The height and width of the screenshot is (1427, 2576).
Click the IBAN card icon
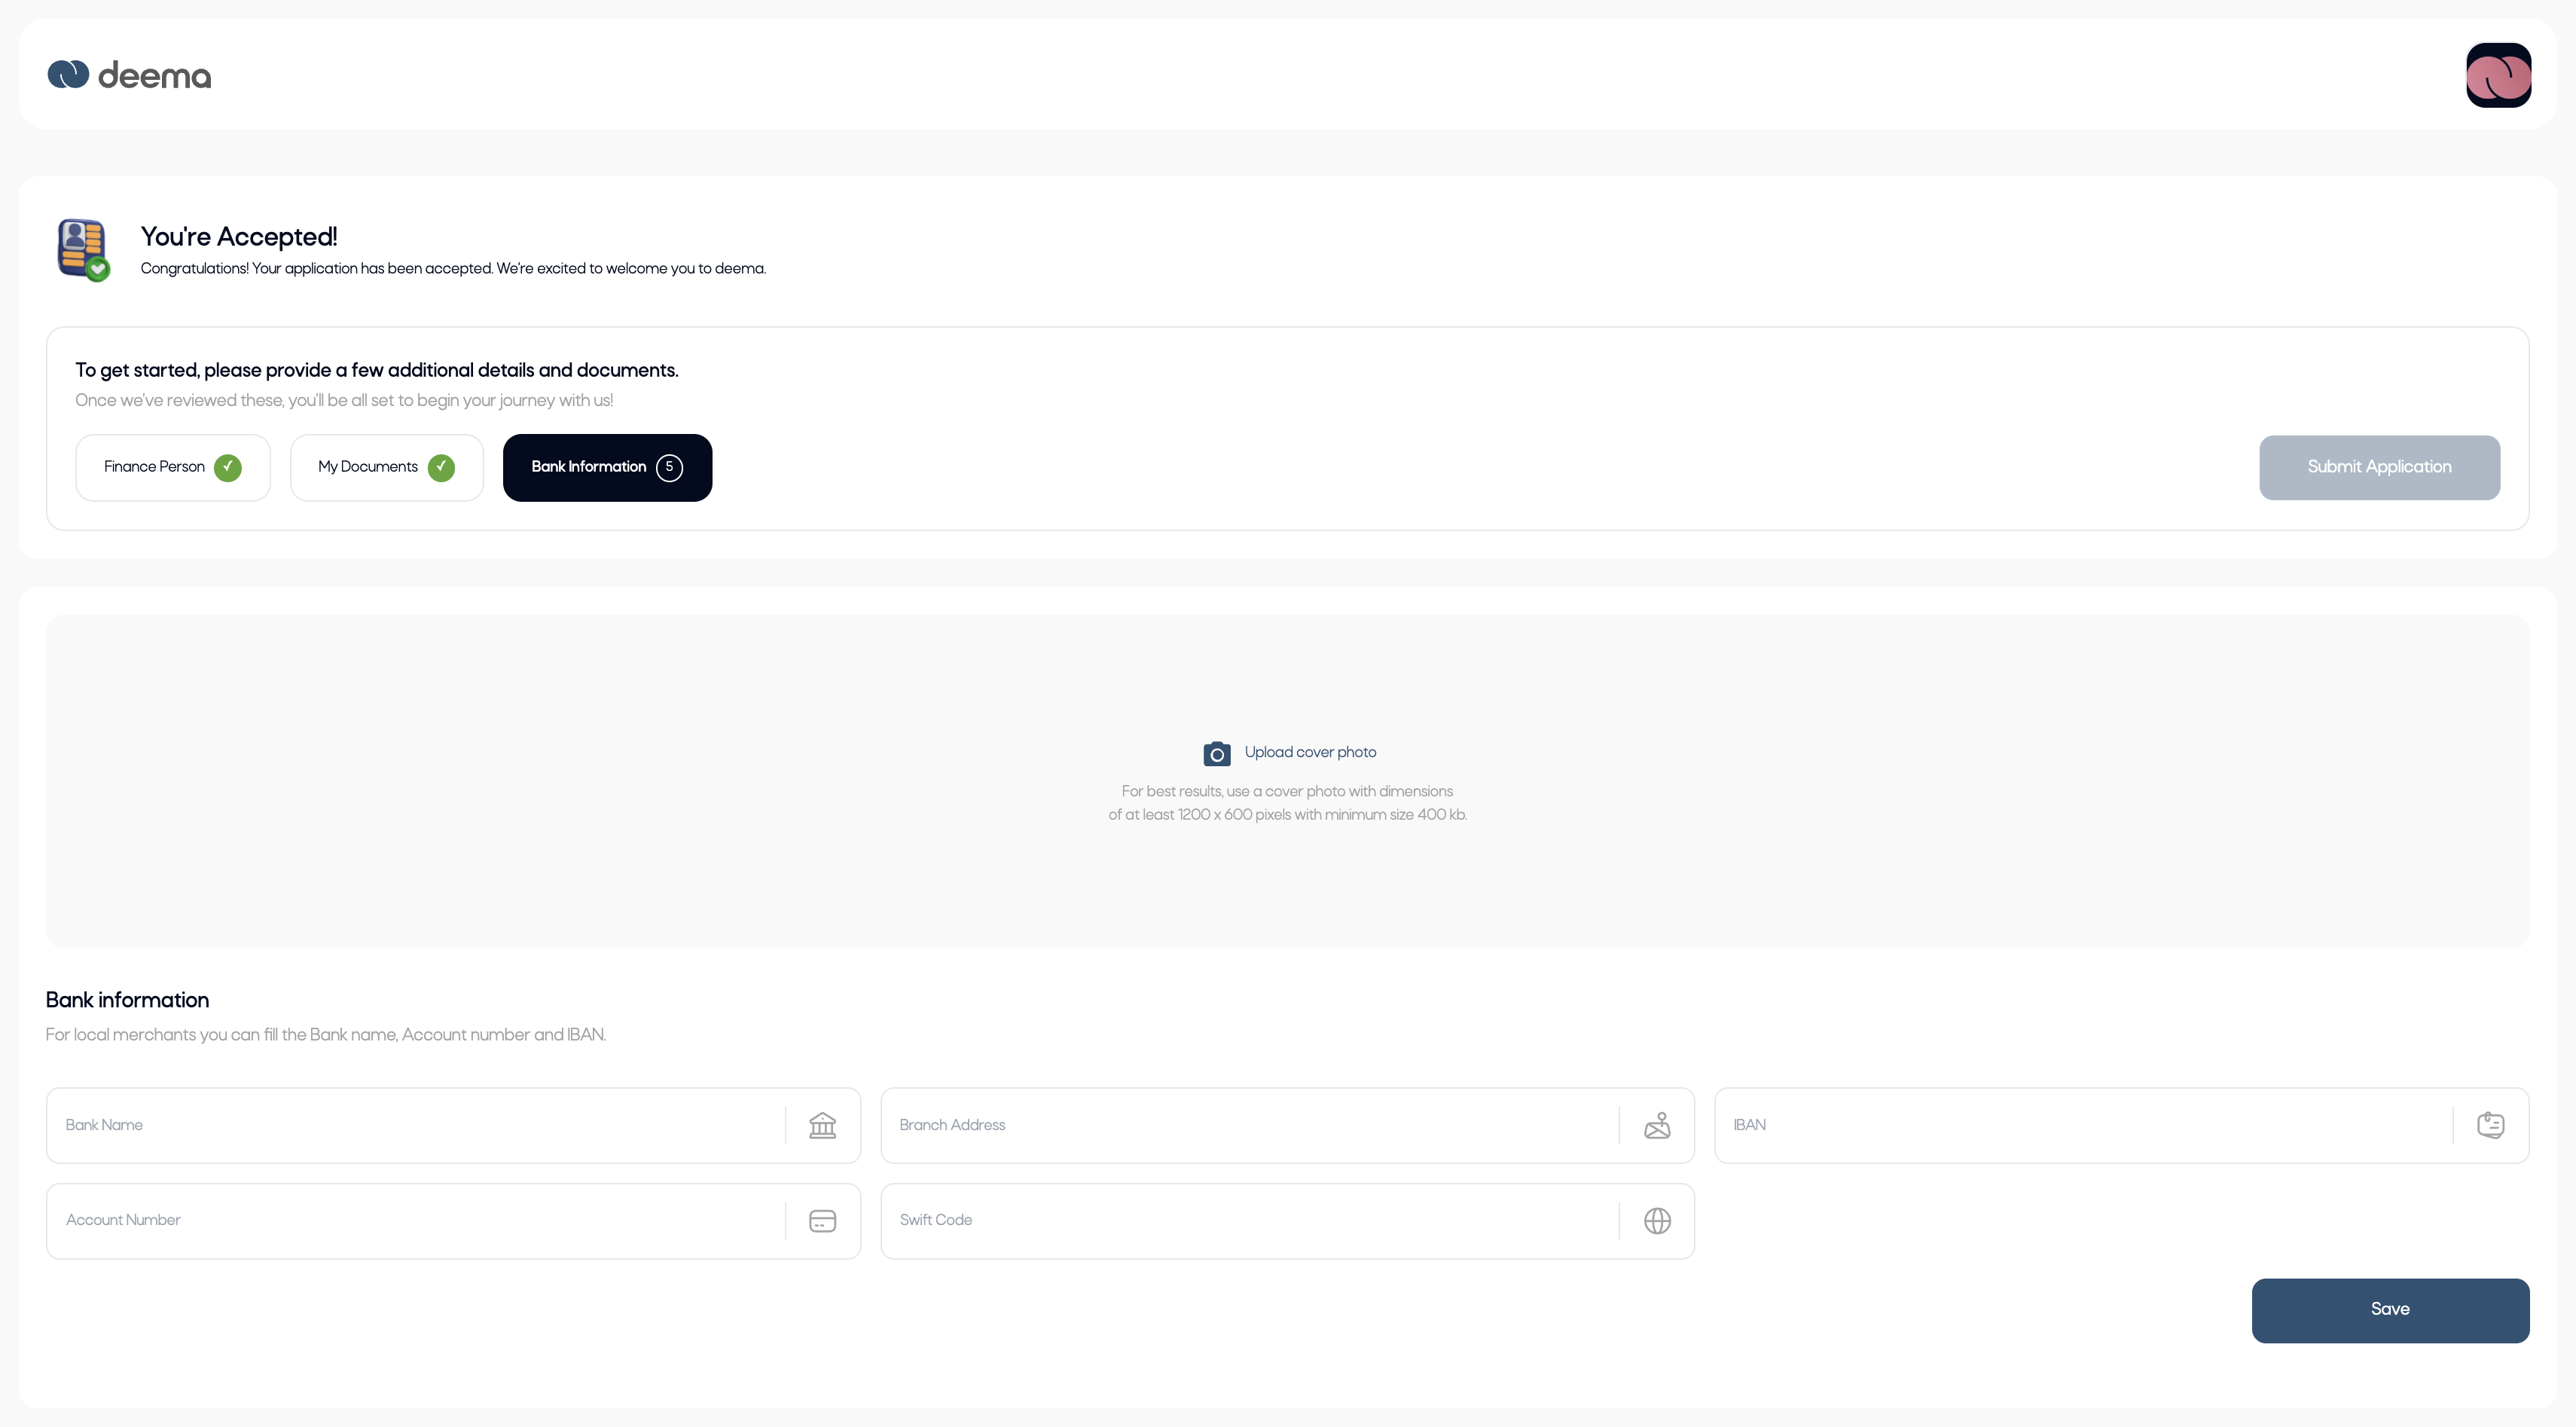[x=2490, y=1126]
